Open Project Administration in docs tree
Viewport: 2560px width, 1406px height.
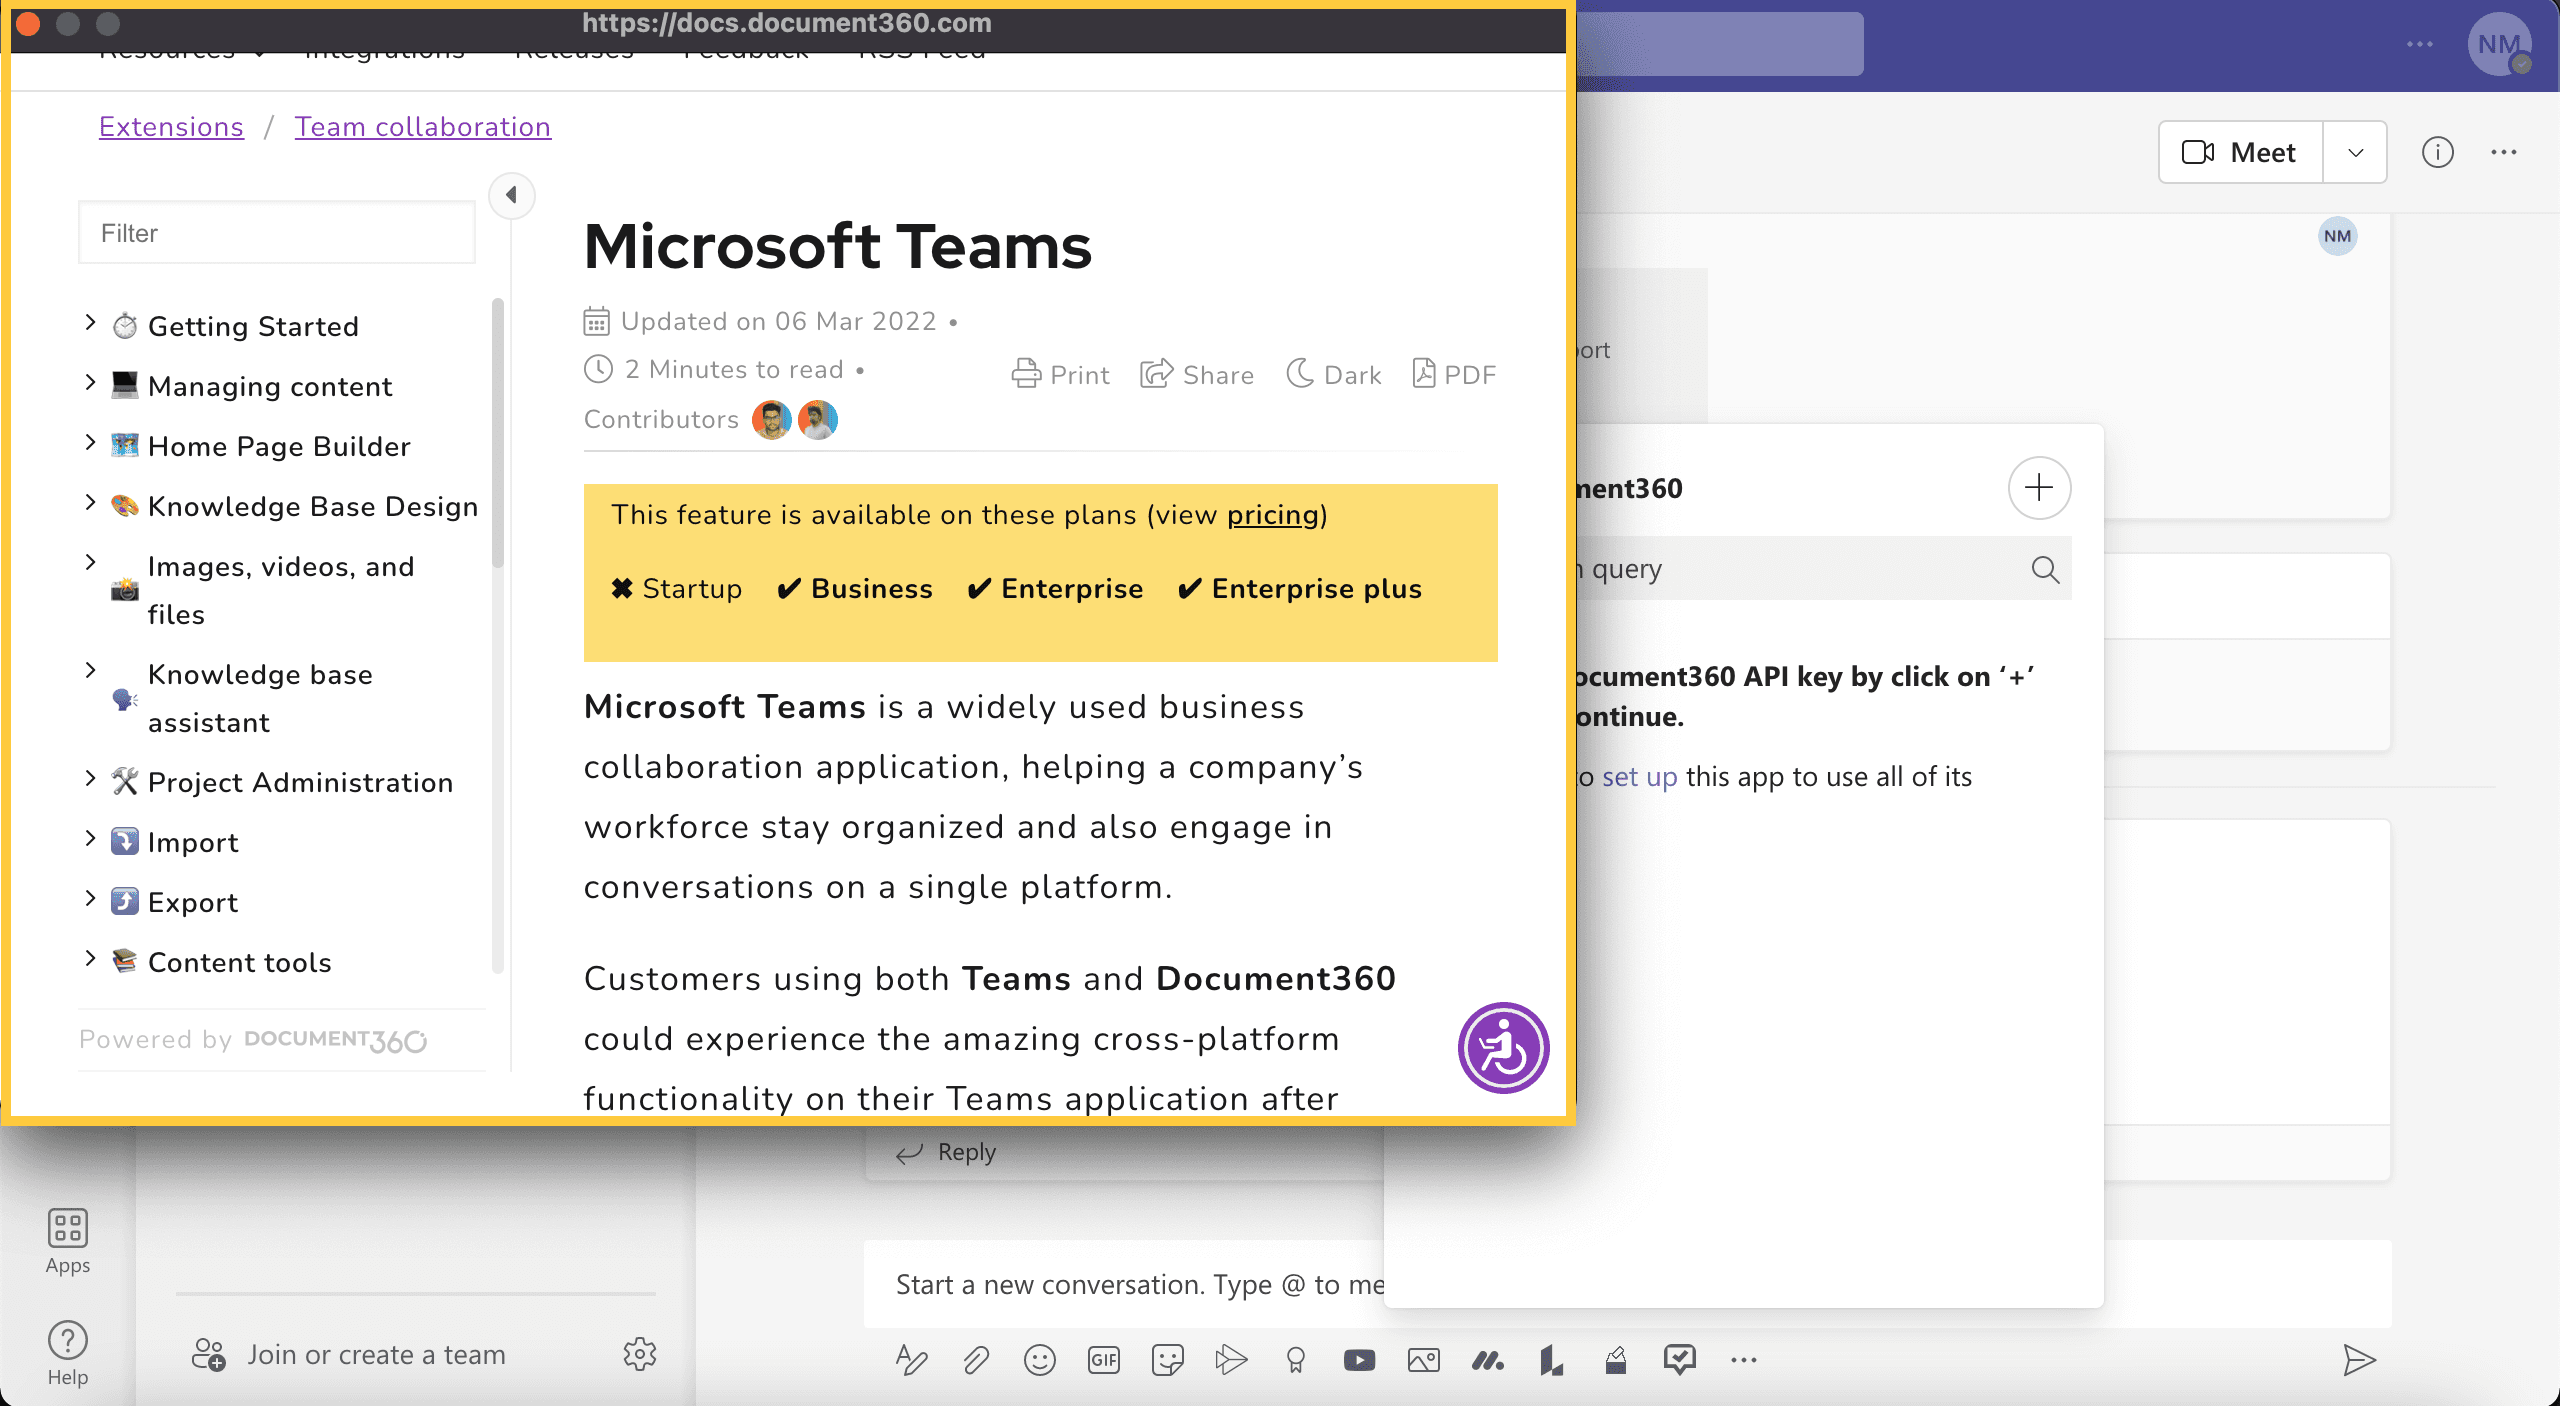tap(300, 783)
